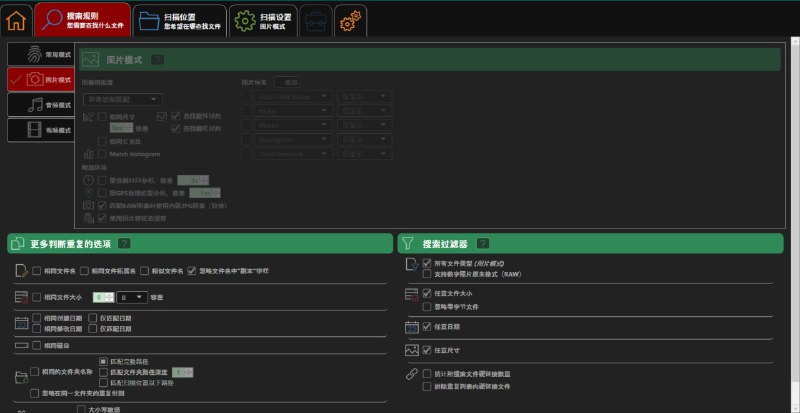Select the 匹配文件夹路径深度 folder depth option

pyautogui.click(x=104, y=372)
